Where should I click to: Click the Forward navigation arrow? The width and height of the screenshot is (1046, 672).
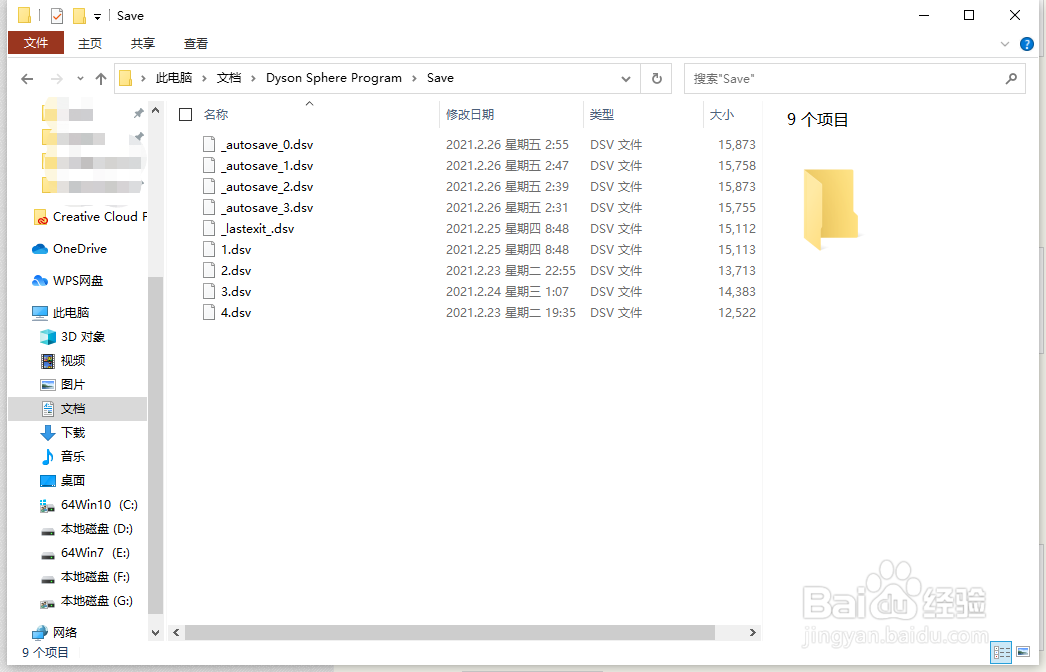pos(57,79)
